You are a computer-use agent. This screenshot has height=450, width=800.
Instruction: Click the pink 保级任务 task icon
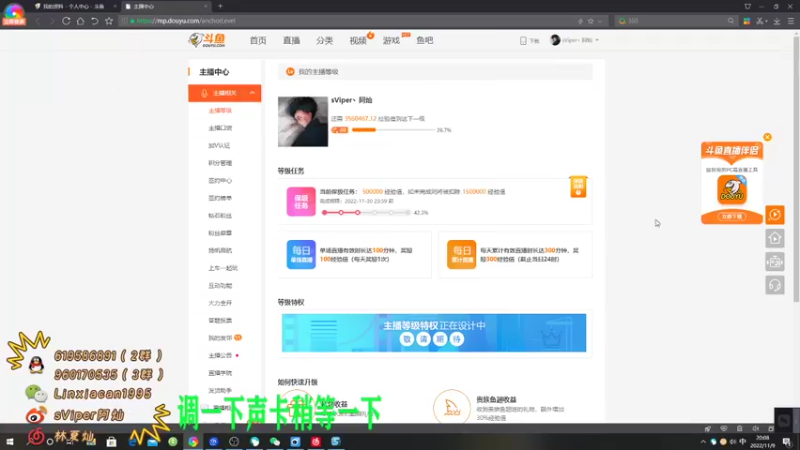301,202
